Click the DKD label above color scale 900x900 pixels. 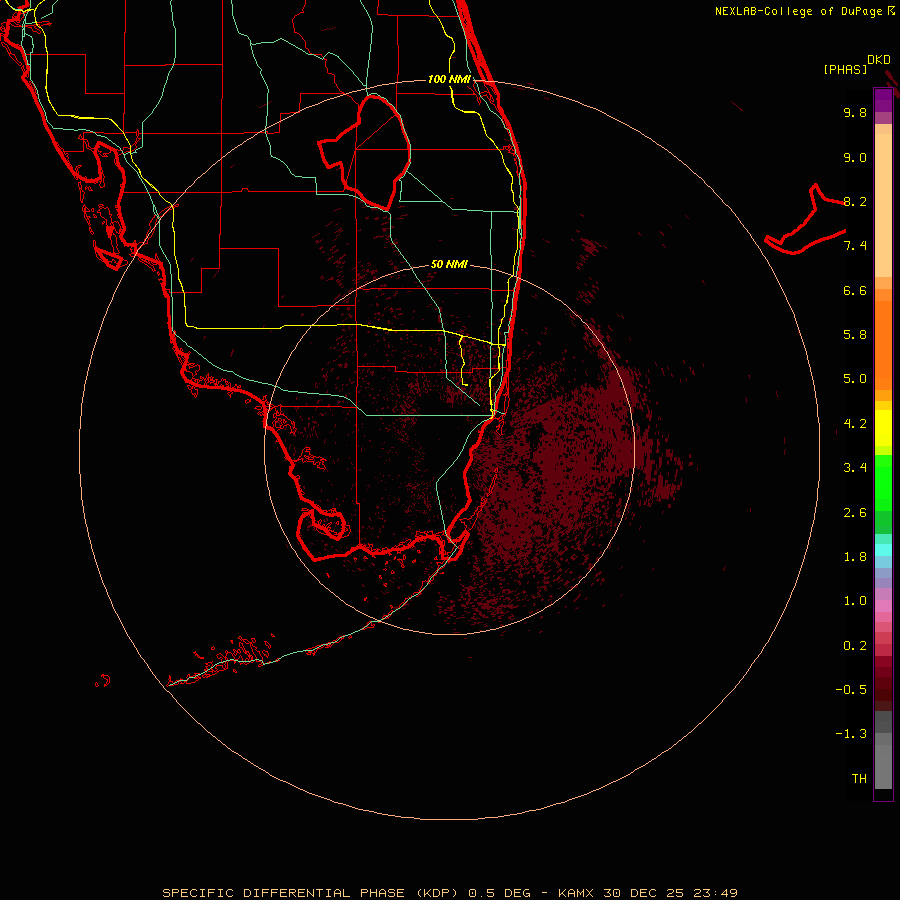pos(879,60)
